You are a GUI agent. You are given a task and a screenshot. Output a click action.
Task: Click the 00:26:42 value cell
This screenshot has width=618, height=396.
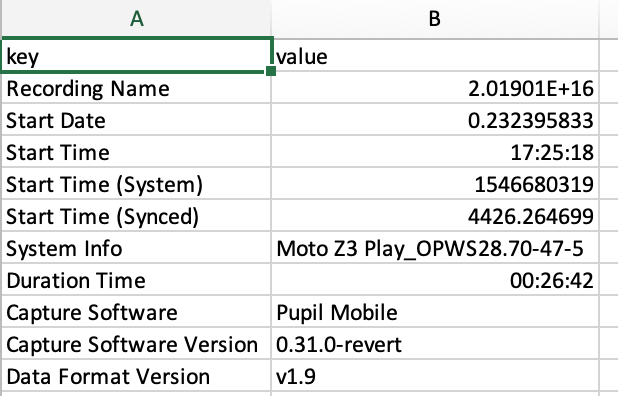(435, 280)
